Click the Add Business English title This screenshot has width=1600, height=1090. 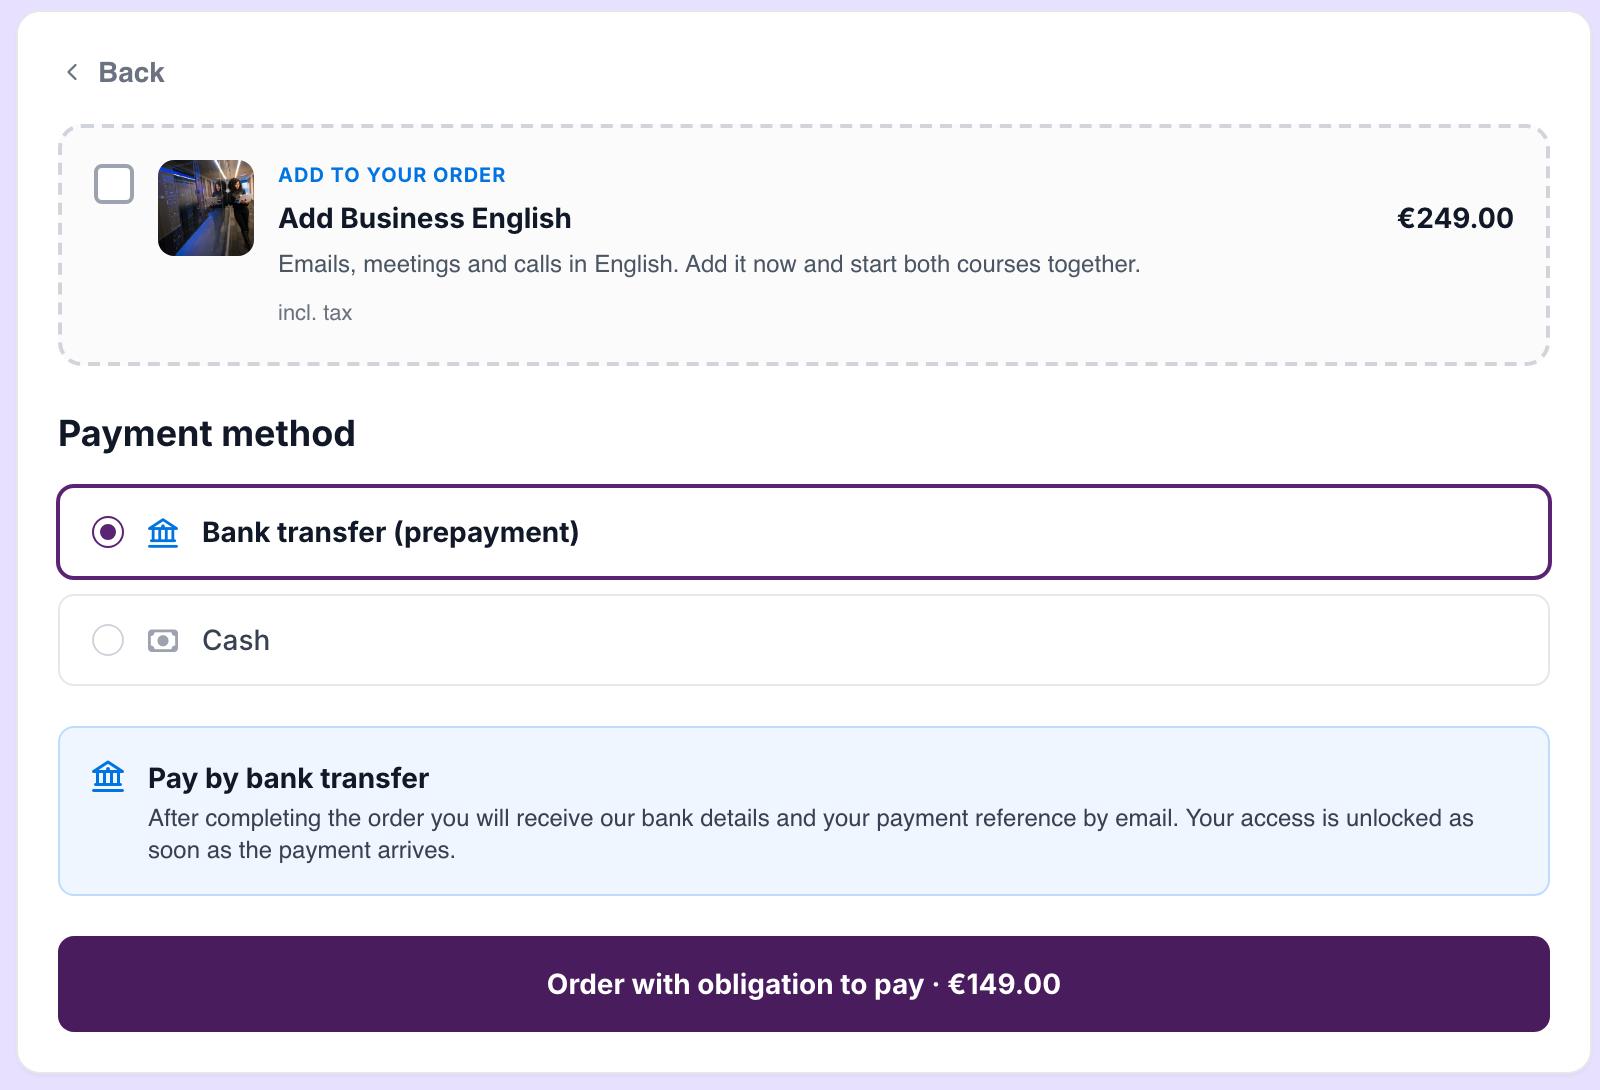point(425,218)
